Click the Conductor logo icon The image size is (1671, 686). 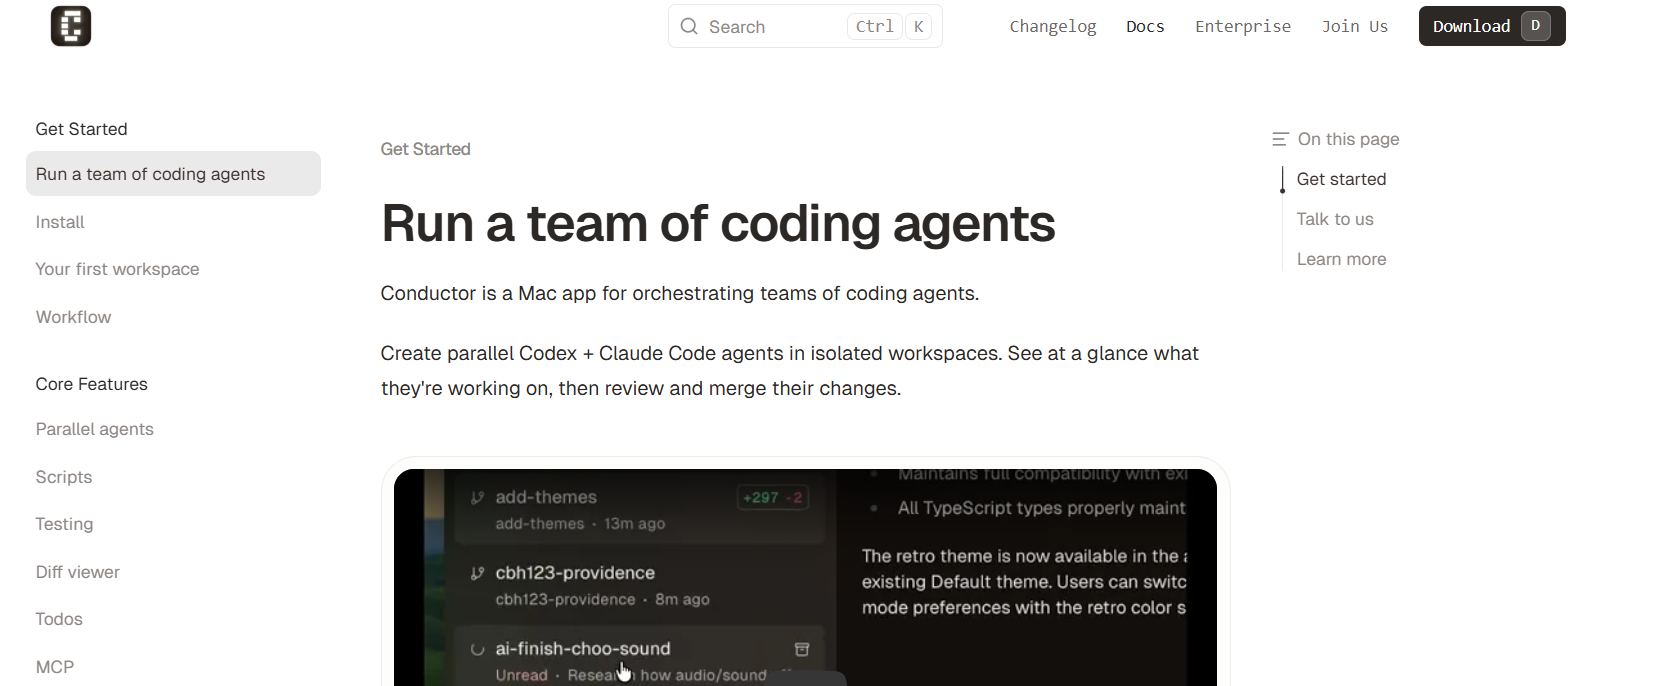(x=71, y=26)
